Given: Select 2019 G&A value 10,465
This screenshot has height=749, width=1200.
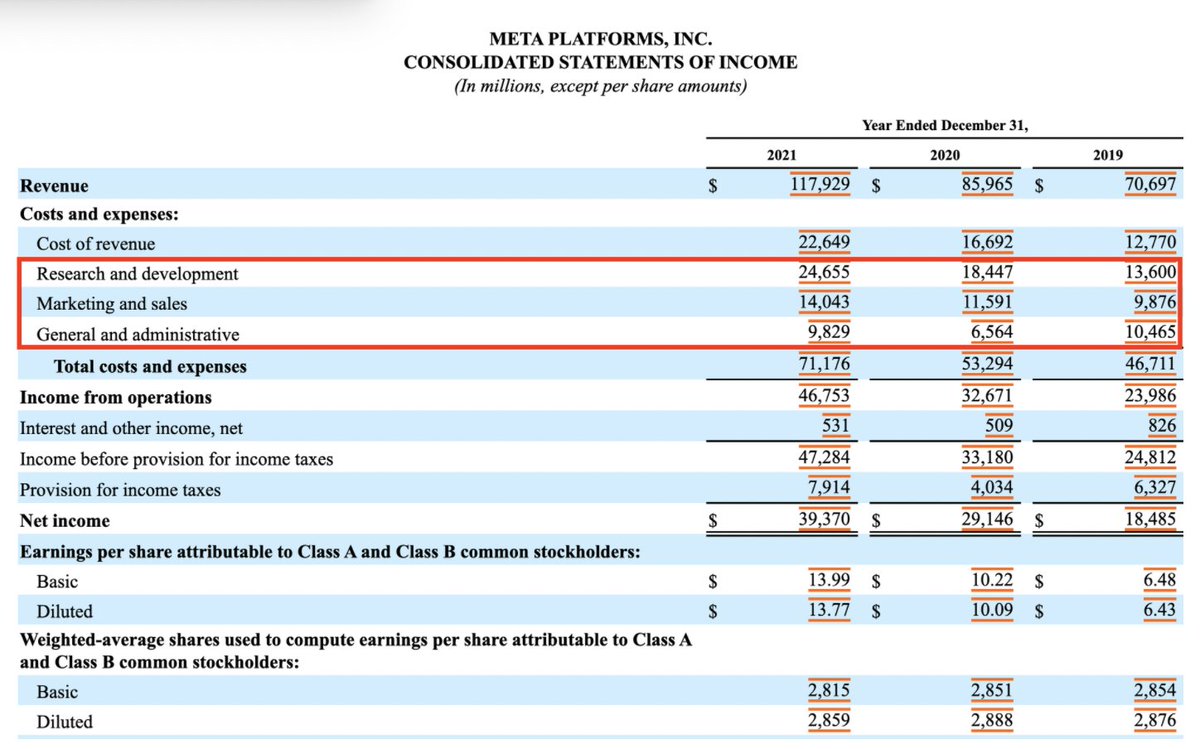Looking at the screenshot, I should click(1150, 333).
